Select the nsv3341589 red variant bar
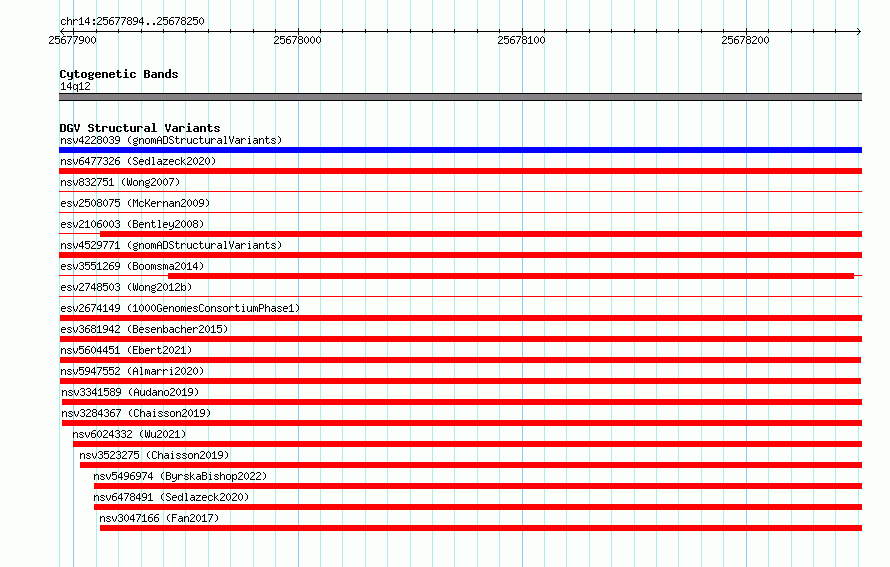Screen dimensions: 890x567 click(x=461, y=402)
